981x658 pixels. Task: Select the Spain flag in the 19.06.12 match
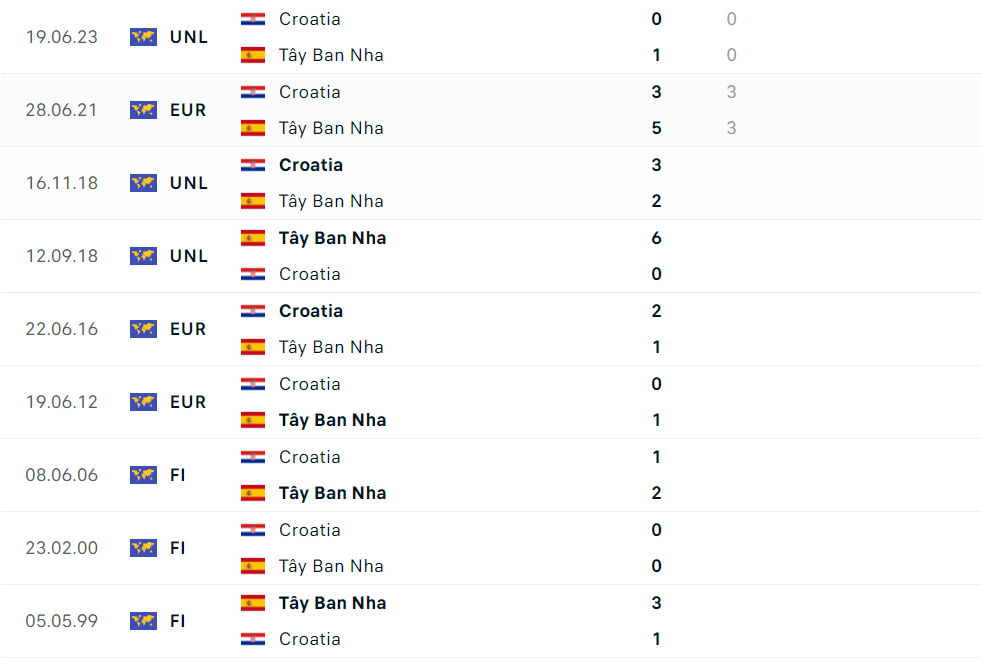coord(253,420)
